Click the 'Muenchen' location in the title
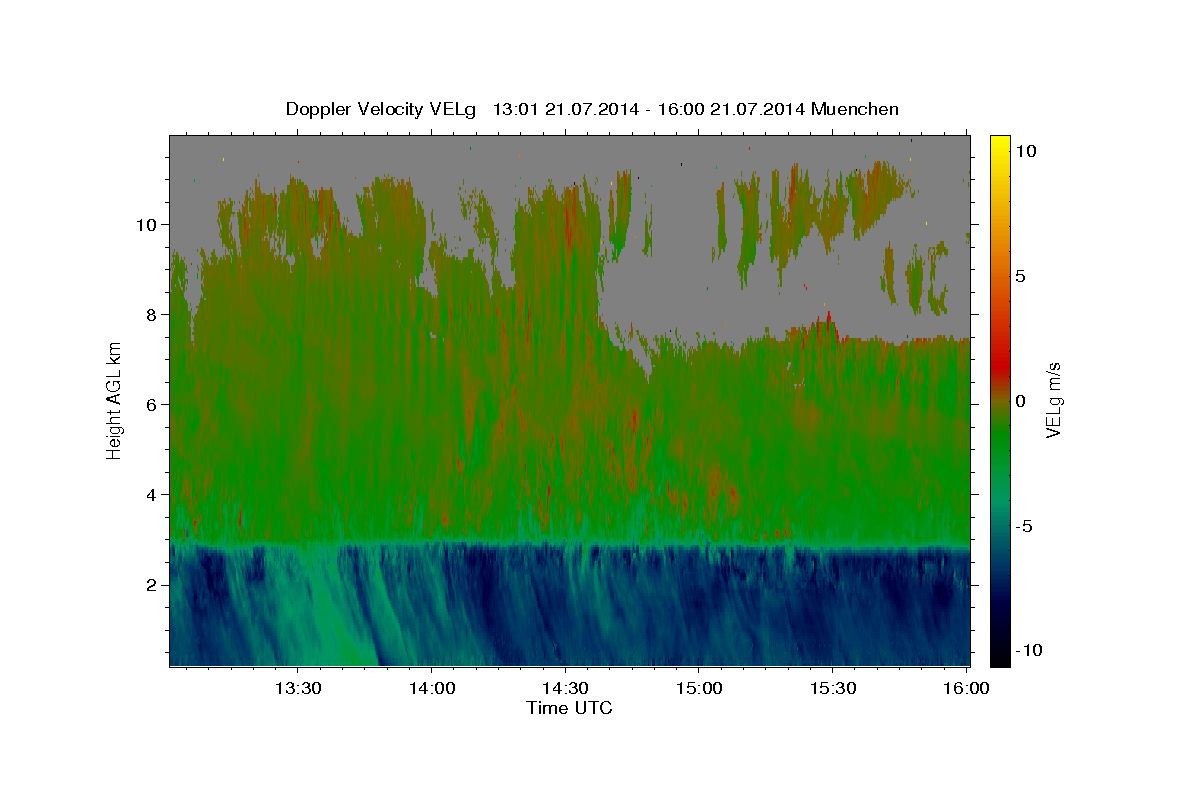This screenshot has width=1200, height=800. [x=856, y=109]
